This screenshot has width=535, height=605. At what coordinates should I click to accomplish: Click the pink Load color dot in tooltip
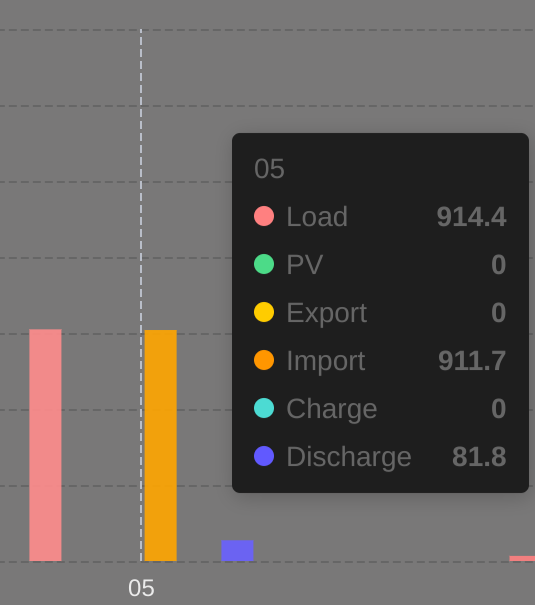(x=264, y=216)
